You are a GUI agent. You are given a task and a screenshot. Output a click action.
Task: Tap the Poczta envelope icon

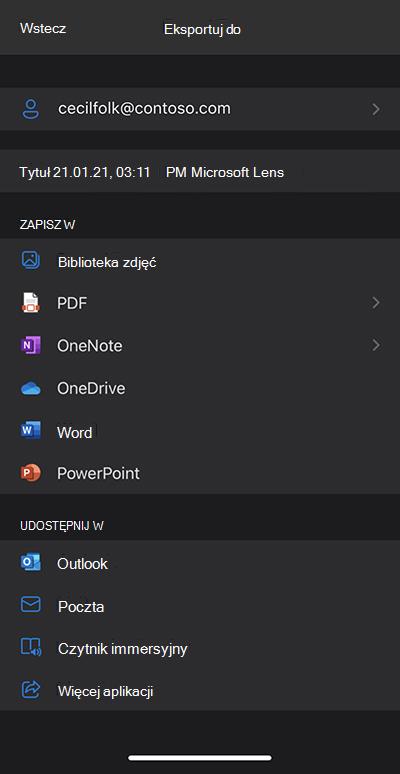point(31,605)
